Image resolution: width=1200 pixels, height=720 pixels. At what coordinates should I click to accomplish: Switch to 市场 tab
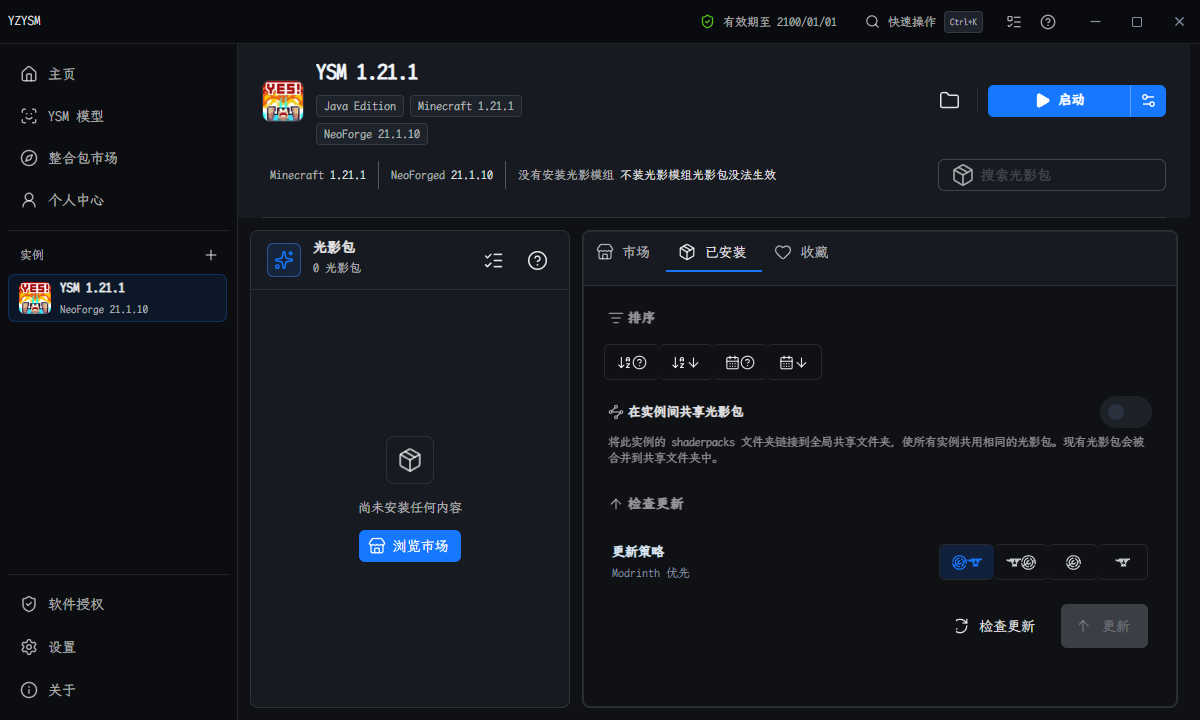623,252
